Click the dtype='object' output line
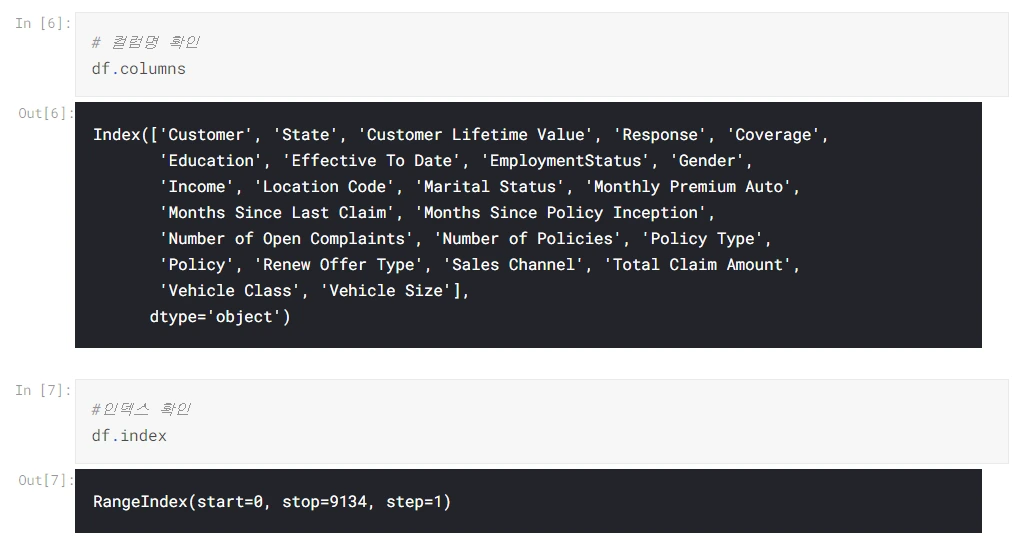The image size is (1033, 547). pyautogui.click(x=220, y=317)
